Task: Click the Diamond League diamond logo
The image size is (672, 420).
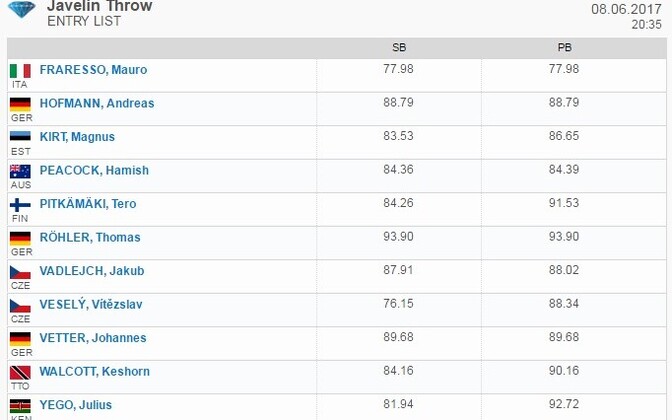Action: point(21,9)
